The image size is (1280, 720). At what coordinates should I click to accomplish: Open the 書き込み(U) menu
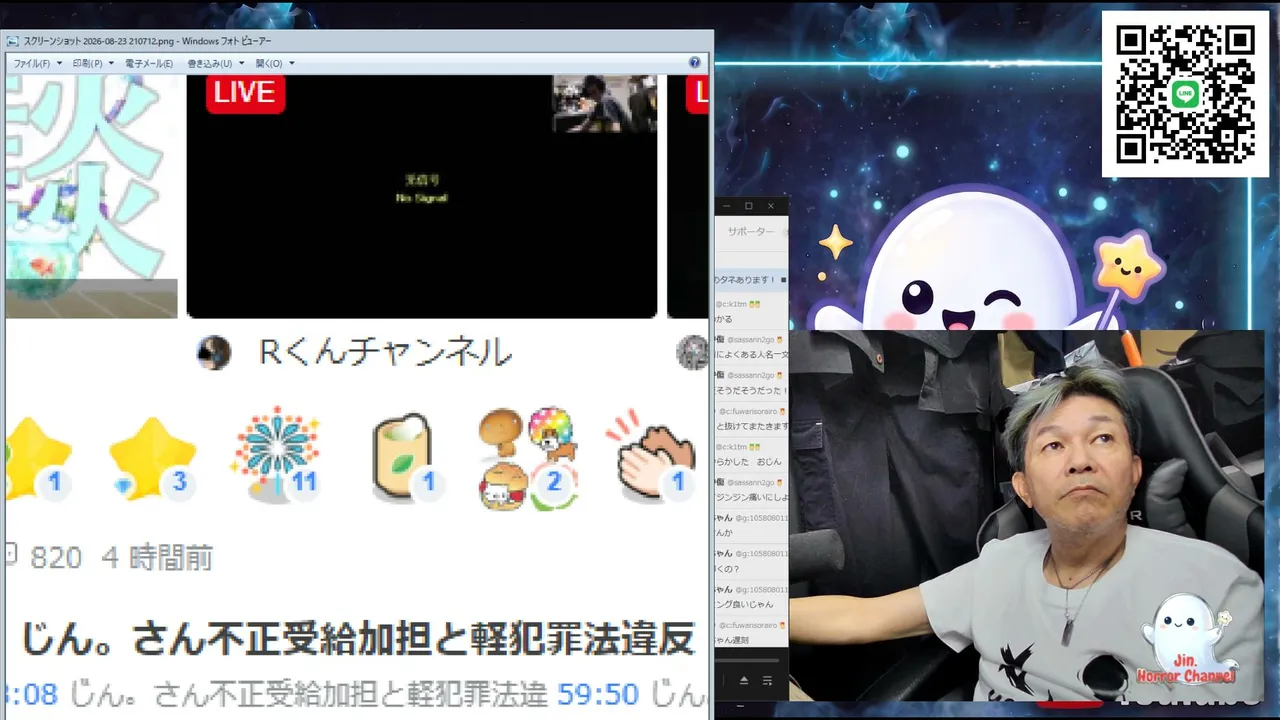click(209, 63)
